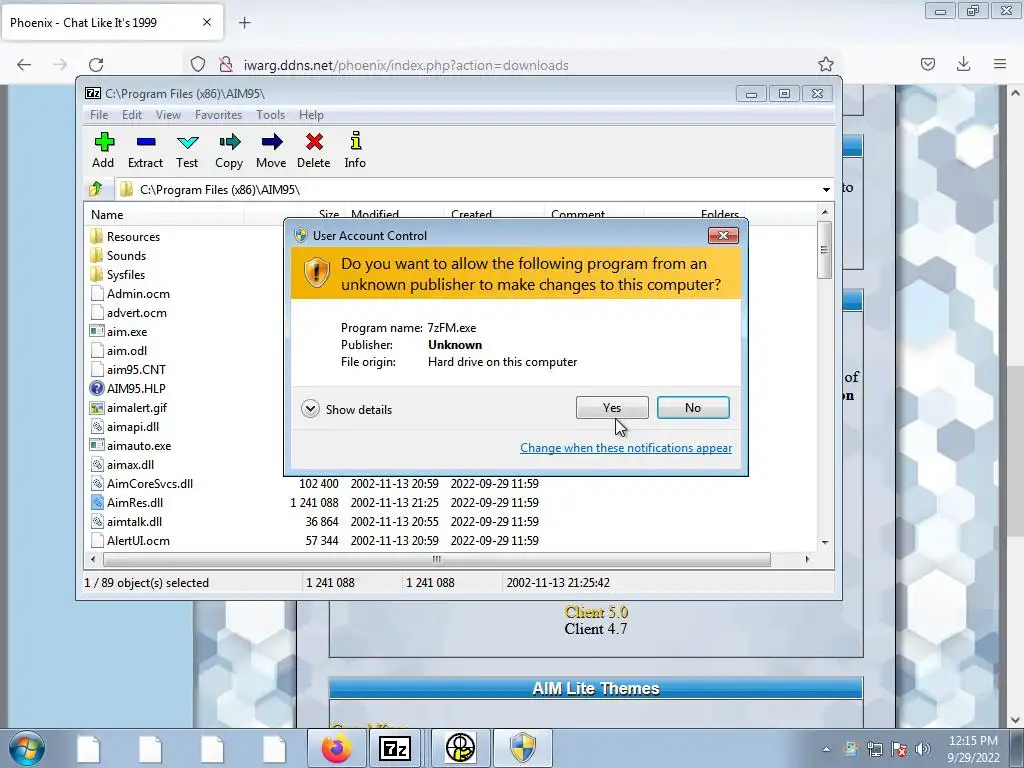The image size is (1024, 768).
Task: Click the 7-Zip file list scroll down arrow
Action: pos(825,543)
